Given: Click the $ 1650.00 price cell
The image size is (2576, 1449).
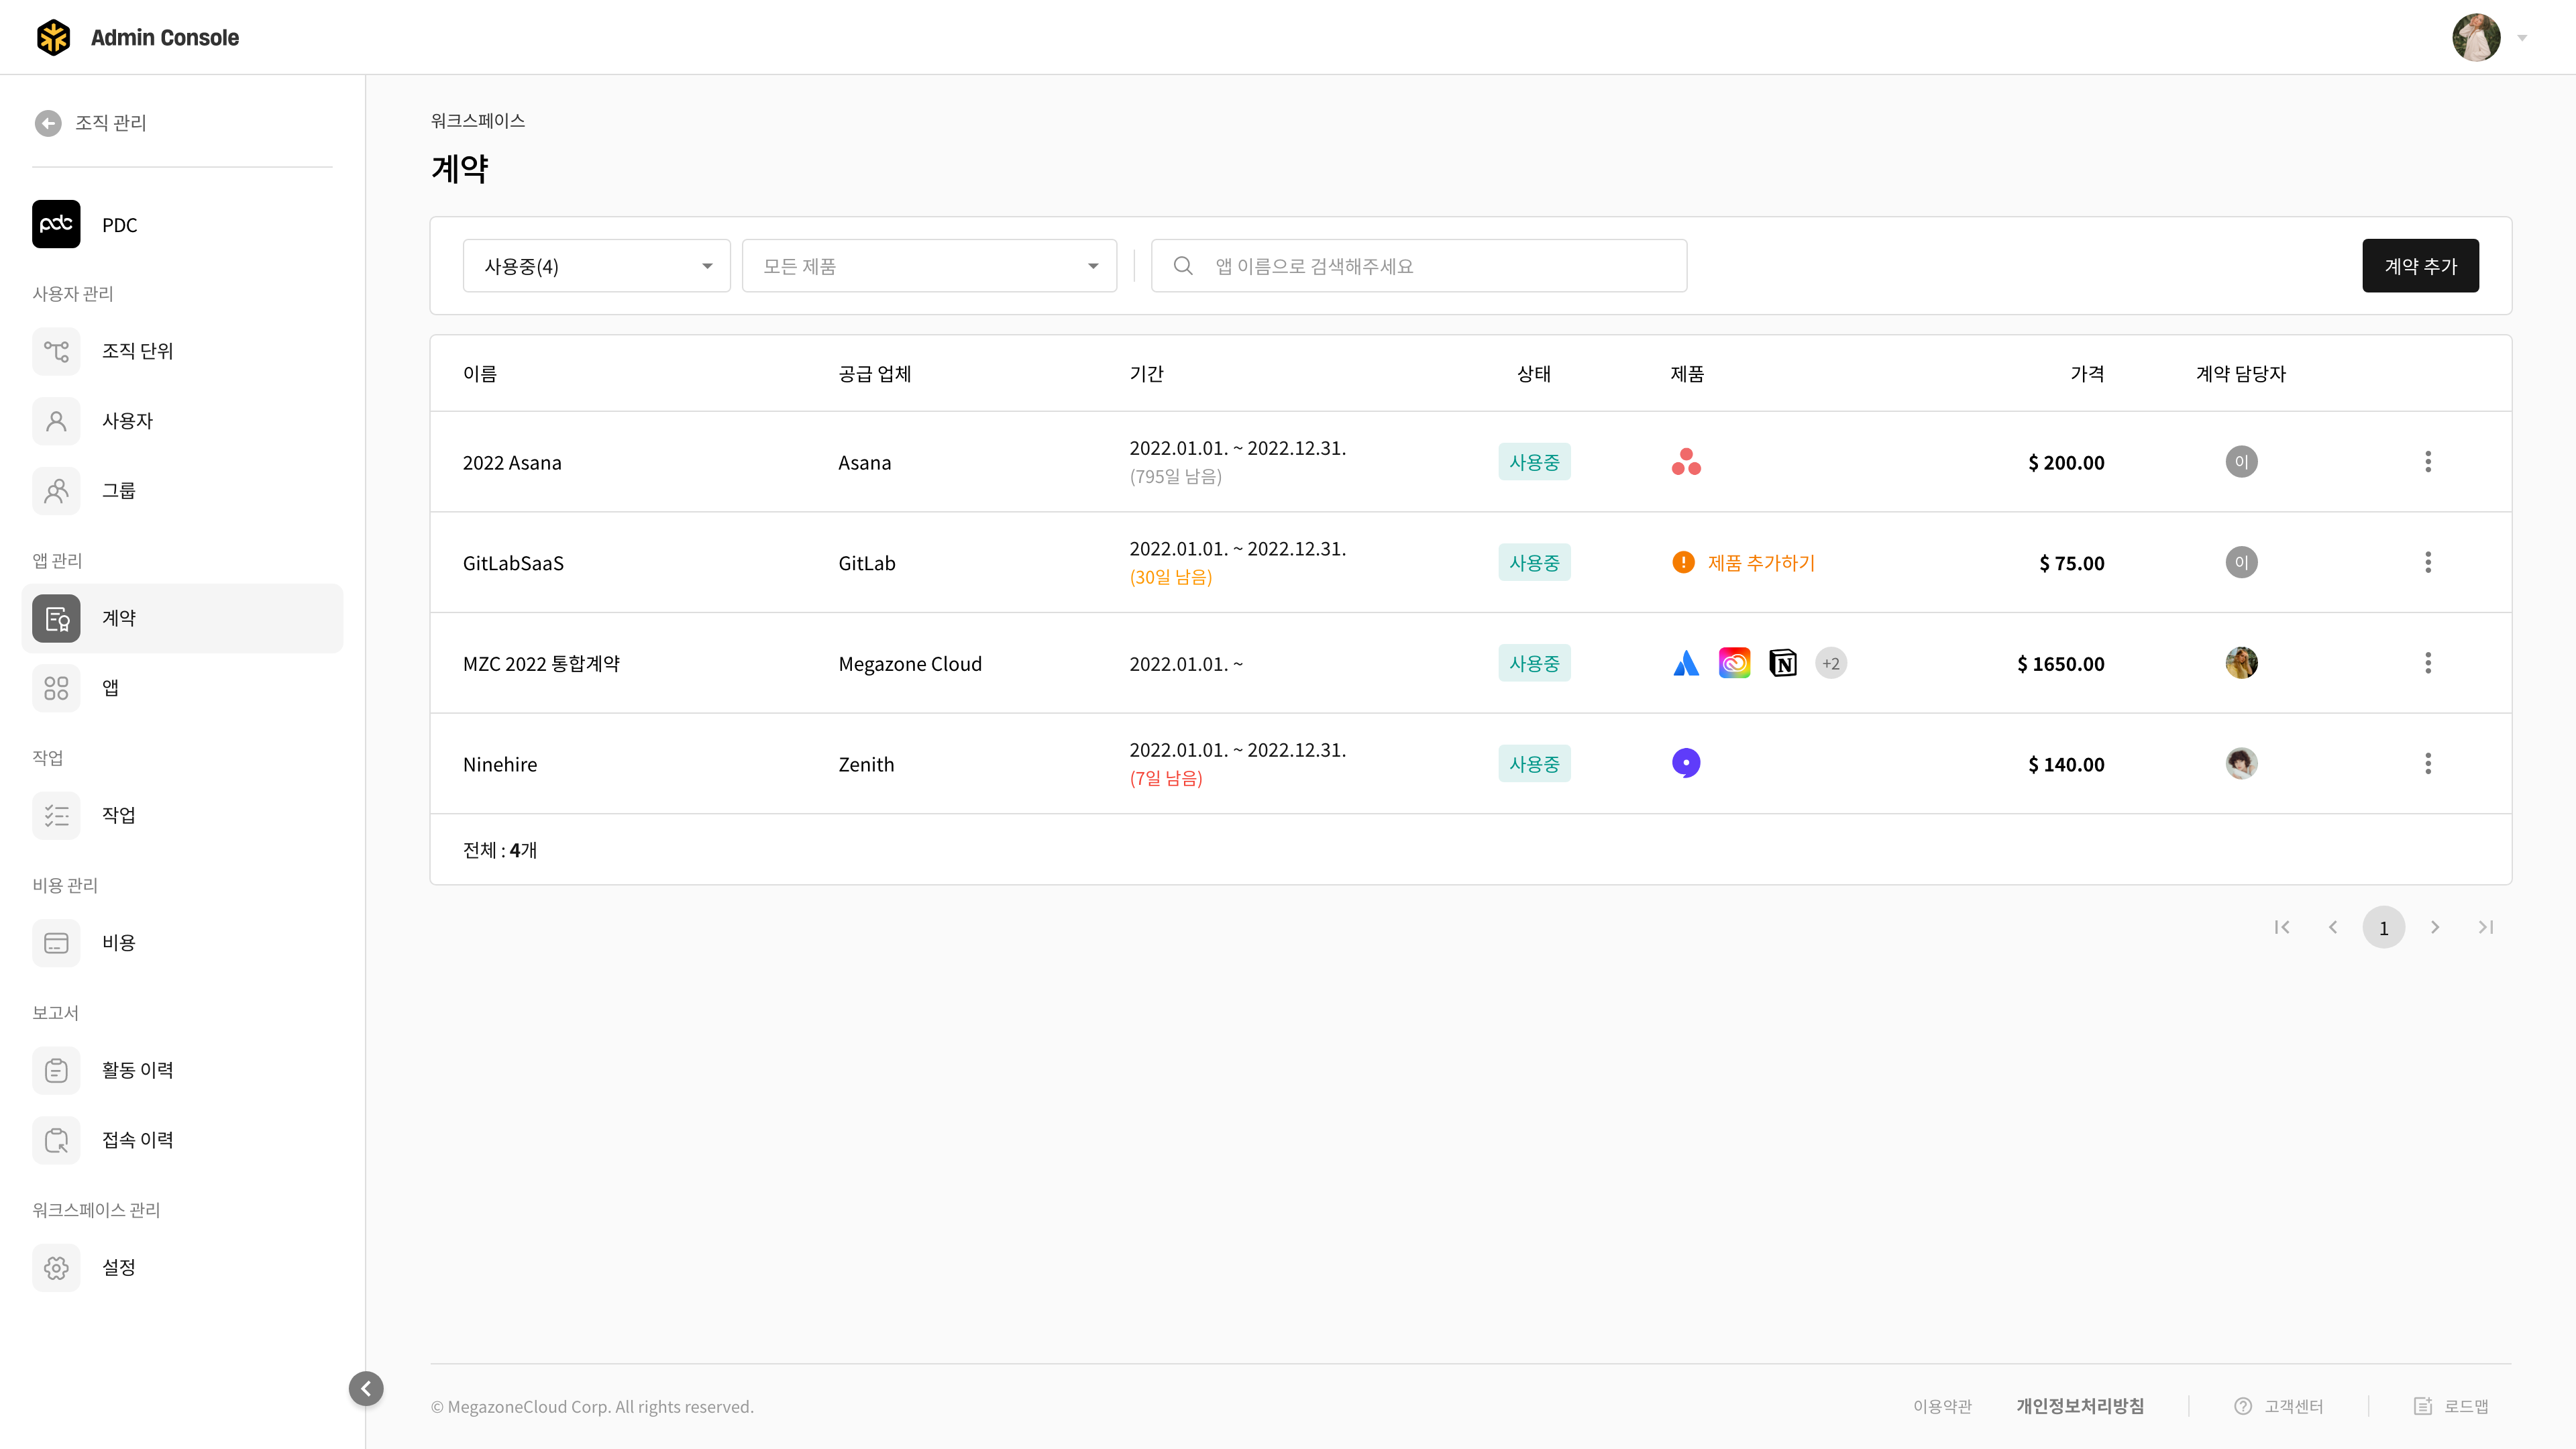Looking at the screenshot, I should pyautogui.click(x=2060, y=664).
